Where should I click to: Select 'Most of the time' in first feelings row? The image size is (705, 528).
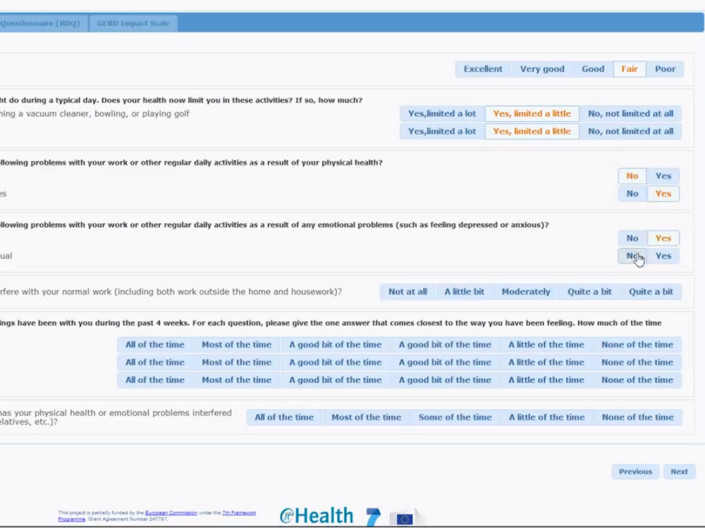236,345
